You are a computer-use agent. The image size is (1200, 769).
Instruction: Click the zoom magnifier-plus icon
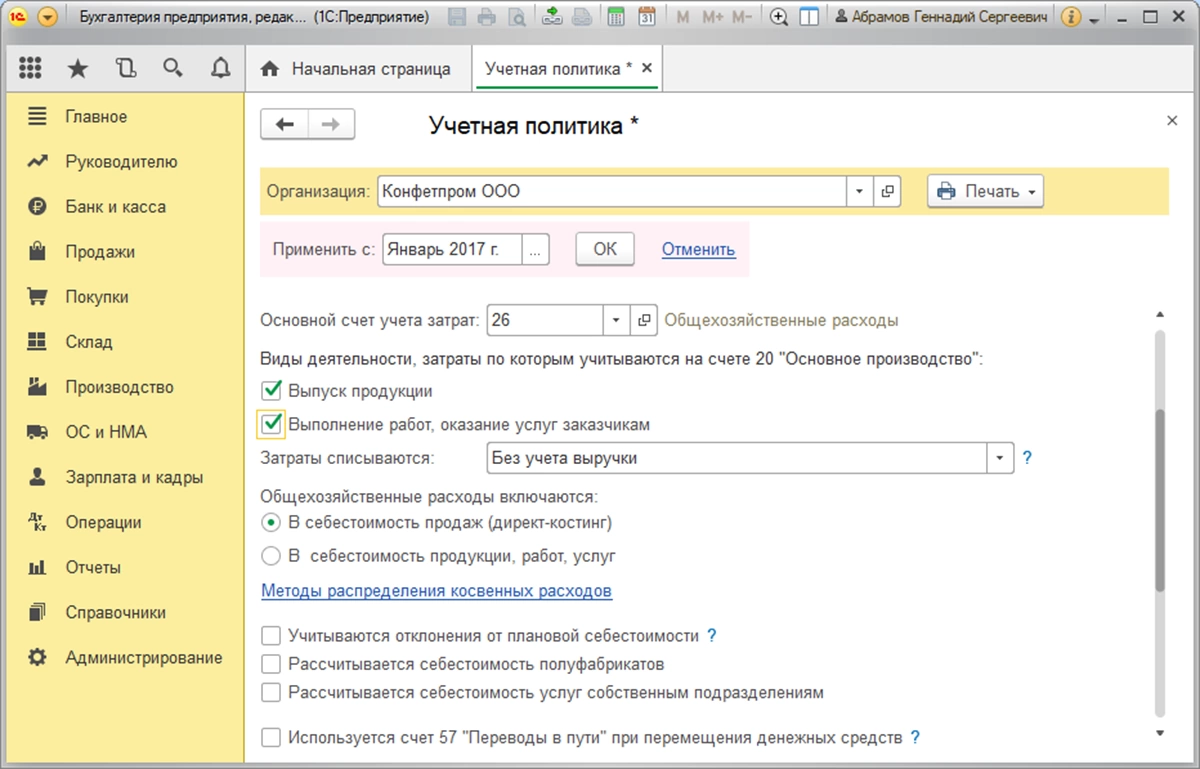(x=780, y=17)
